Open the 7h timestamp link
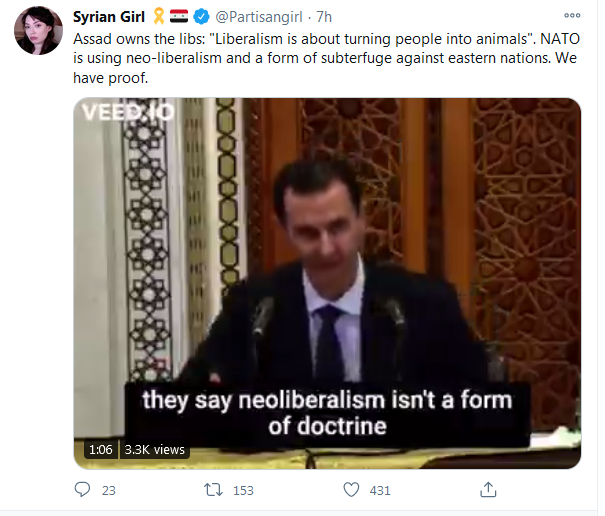Image resolution: width=605 pixels, height=516 pixels. (324, 17)
